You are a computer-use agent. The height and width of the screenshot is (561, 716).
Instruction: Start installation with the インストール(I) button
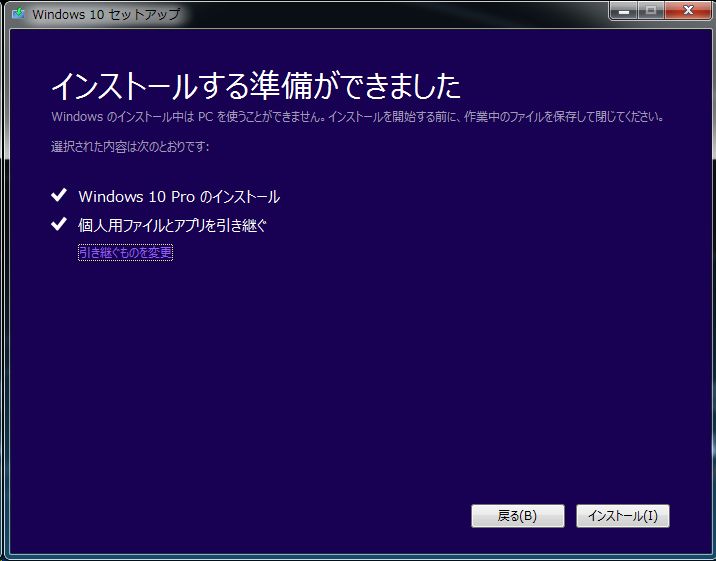(x=622, y=516)
